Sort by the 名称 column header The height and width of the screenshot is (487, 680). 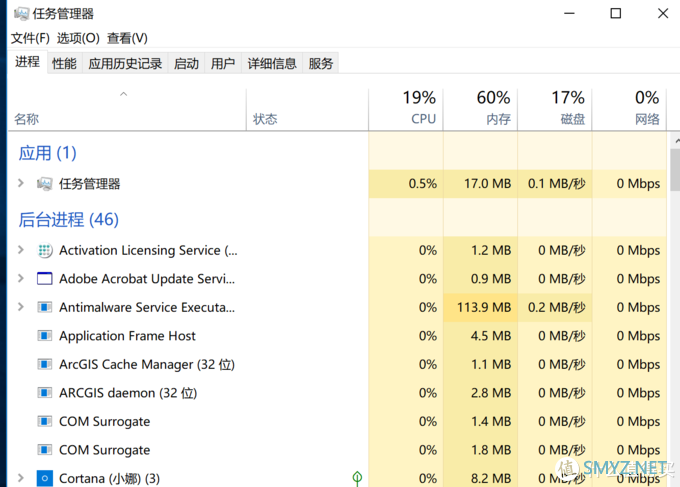click(127, 110)
